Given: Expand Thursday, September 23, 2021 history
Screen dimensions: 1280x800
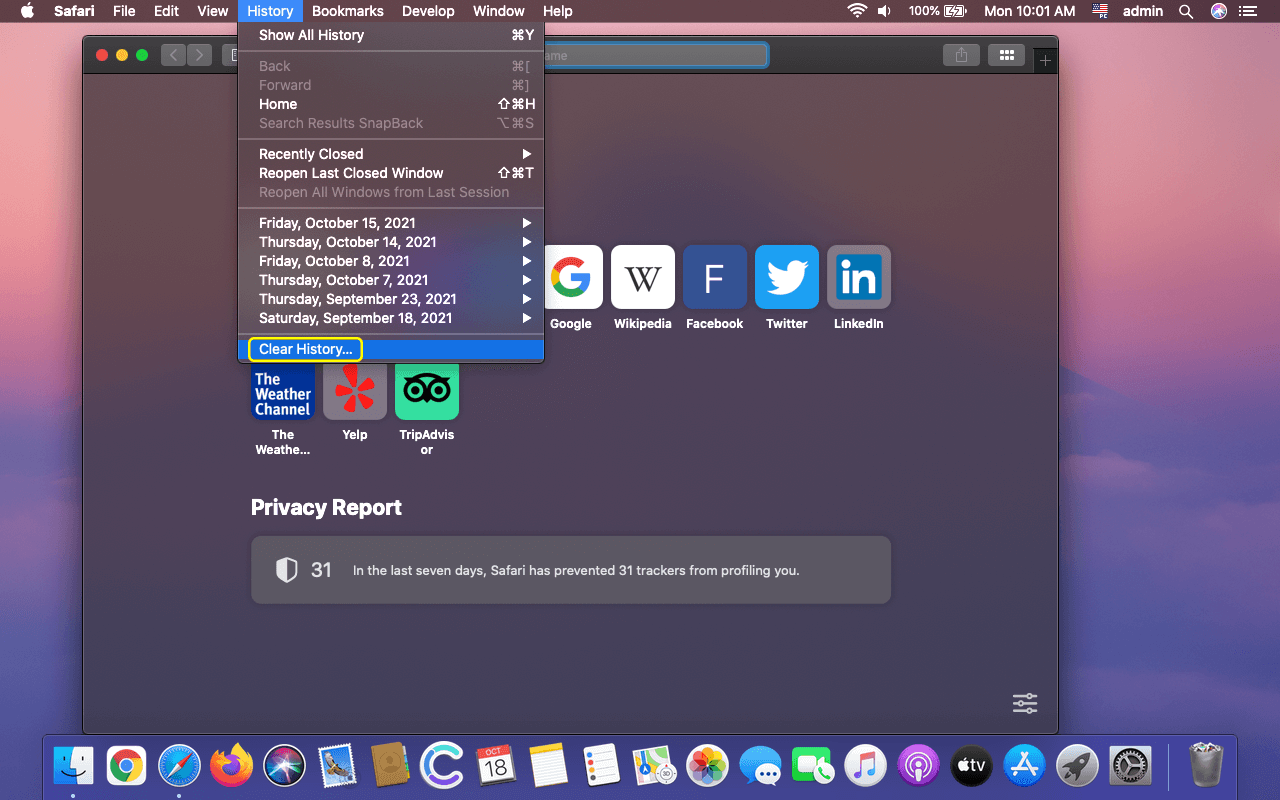Looking at the screenshot, I should tap(391, 299).
